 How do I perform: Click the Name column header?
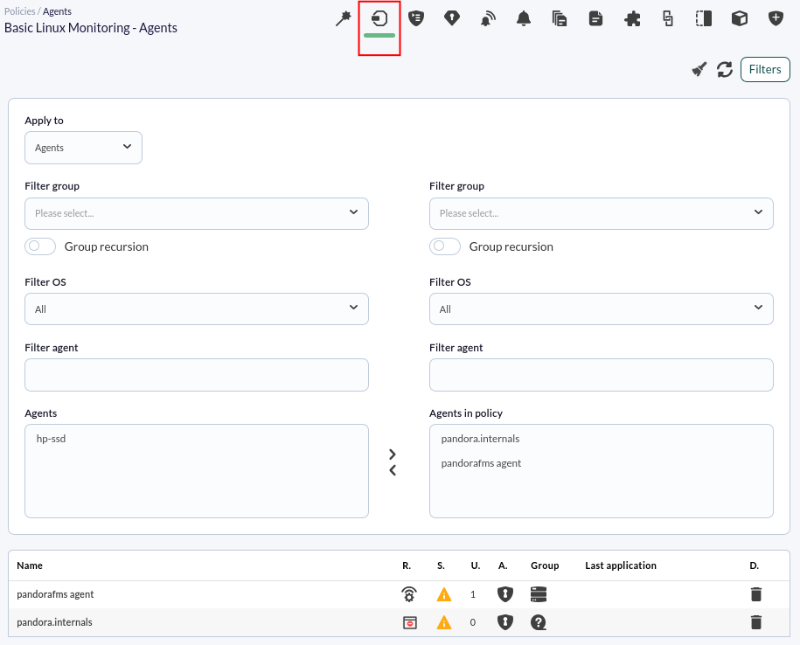[x=30, y=565]
